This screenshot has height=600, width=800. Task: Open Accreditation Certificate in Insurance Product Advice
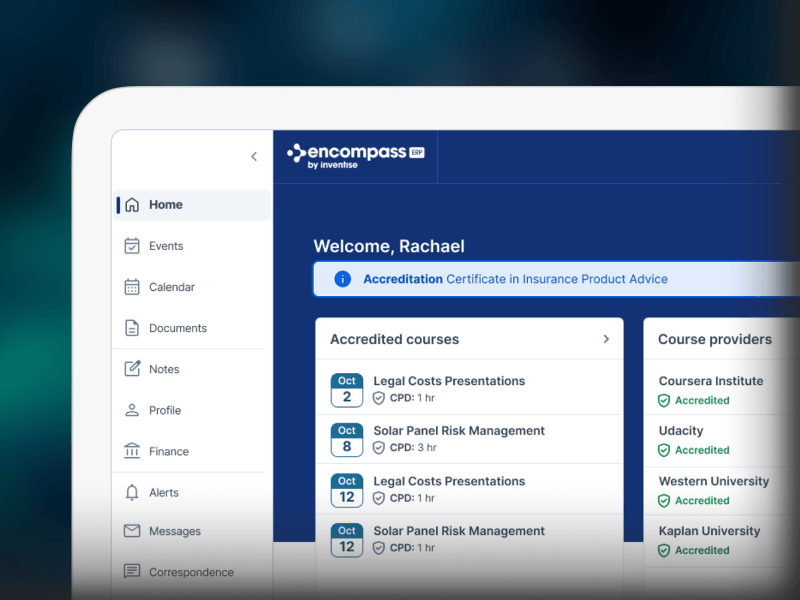click(x=515, y=279)
